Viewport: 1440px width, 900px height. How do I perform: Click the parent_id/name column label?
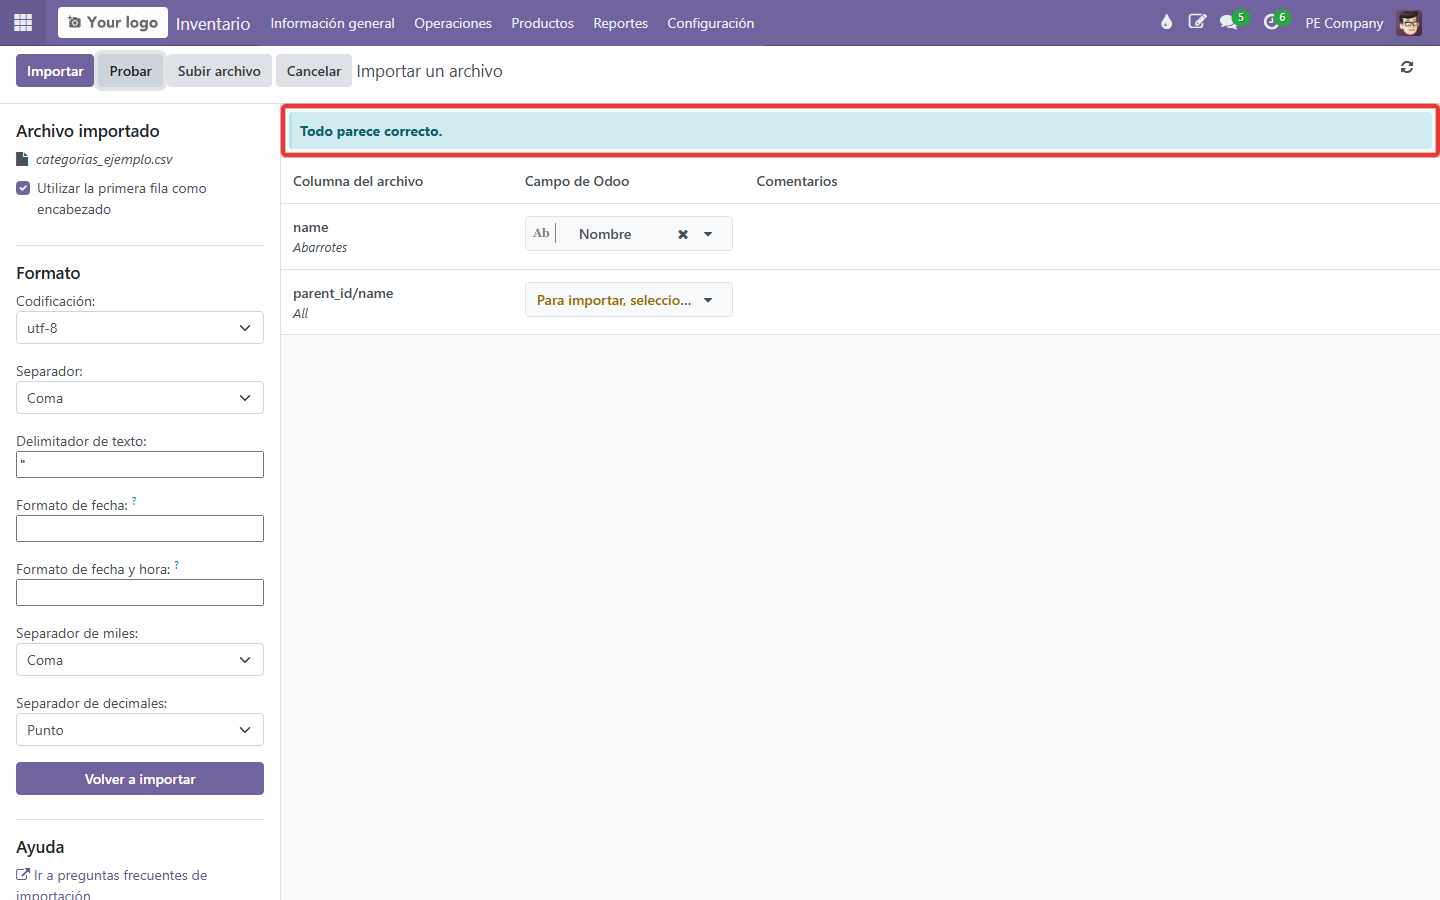pyautogui.click(x=343, y=293)
